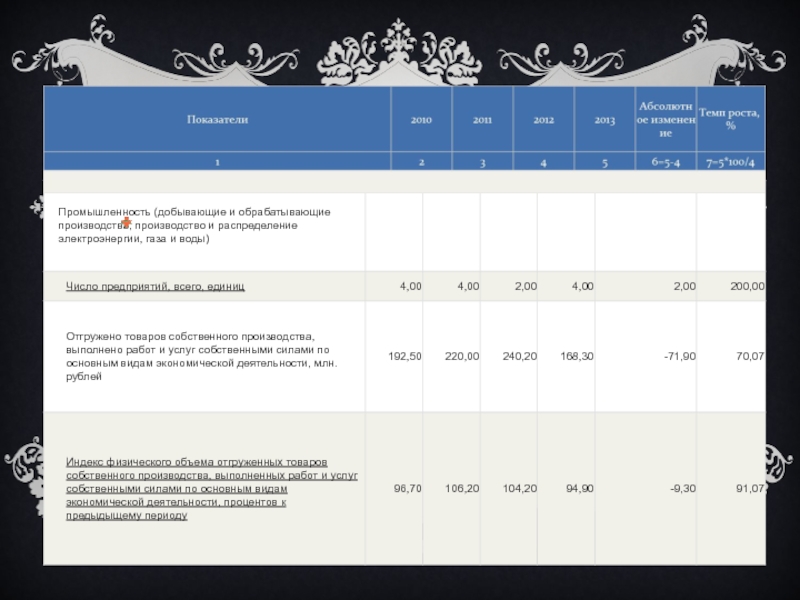This screenshot has height=600, width=800.
Task: Click the -9,30 absolute change value
Action: [x=682, y=488]
